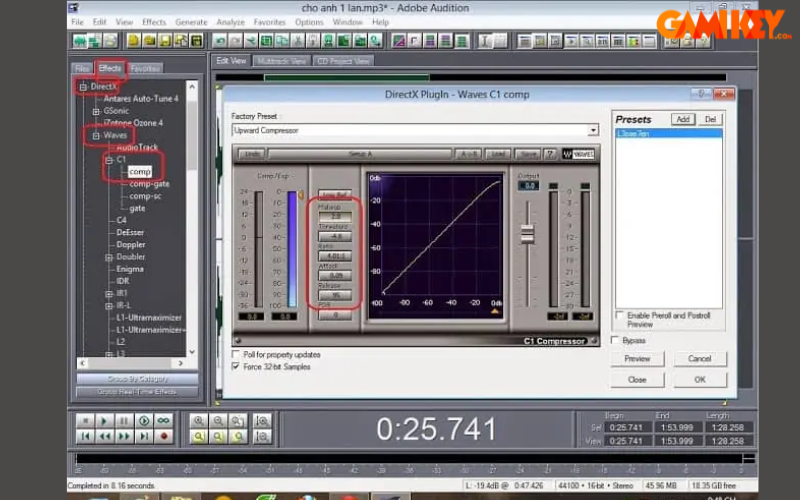Click Zoom In Vertically icon
This screenshot has width=800, height=500.
pos(262,421)
